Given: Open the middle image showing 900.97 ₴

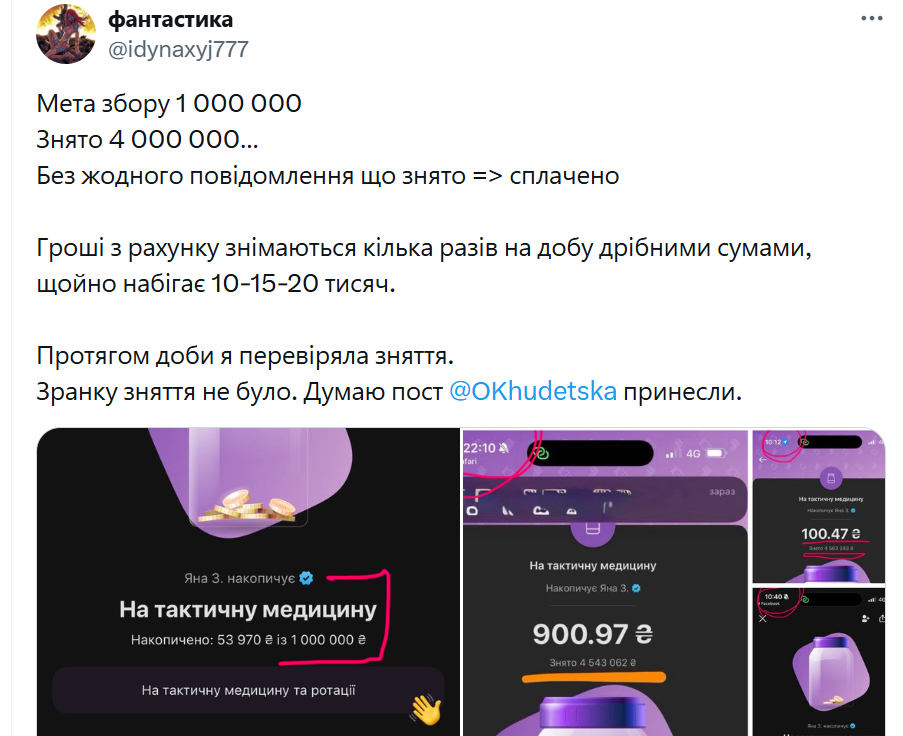Looking at the screenshot, I should (x=605, y=583).
